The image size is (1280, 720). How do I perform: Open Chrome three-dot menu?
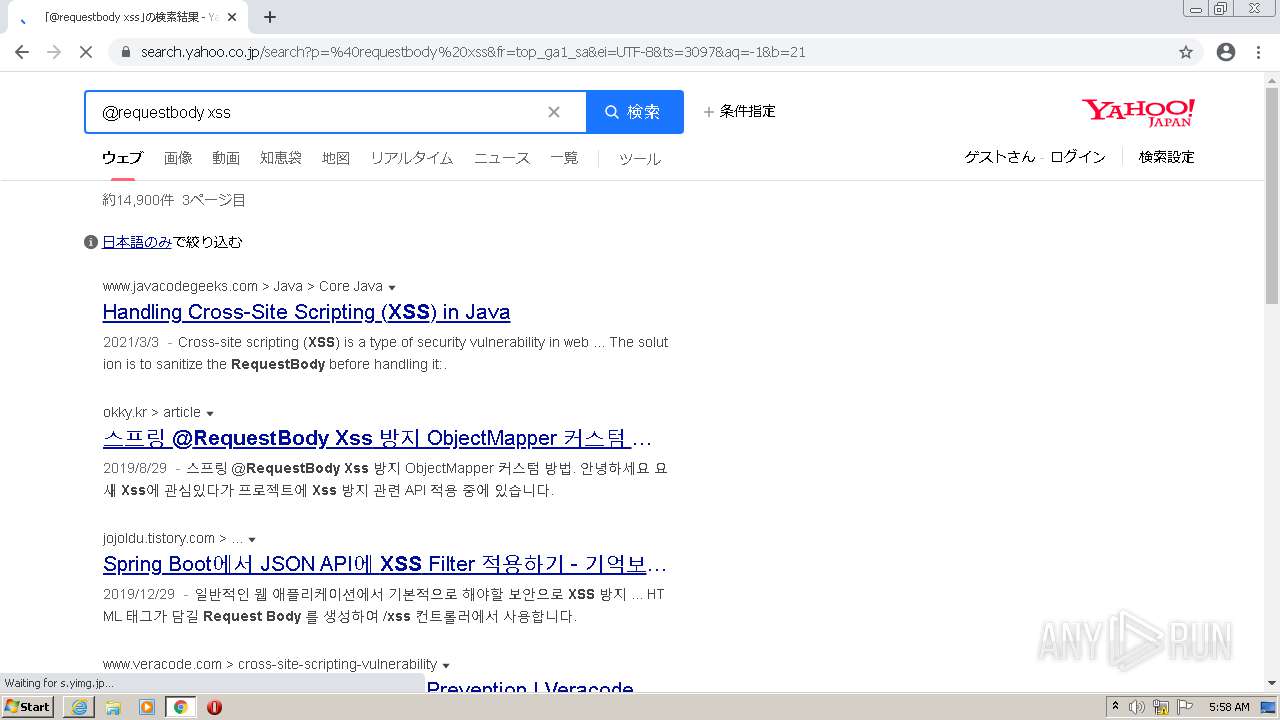1258,52
